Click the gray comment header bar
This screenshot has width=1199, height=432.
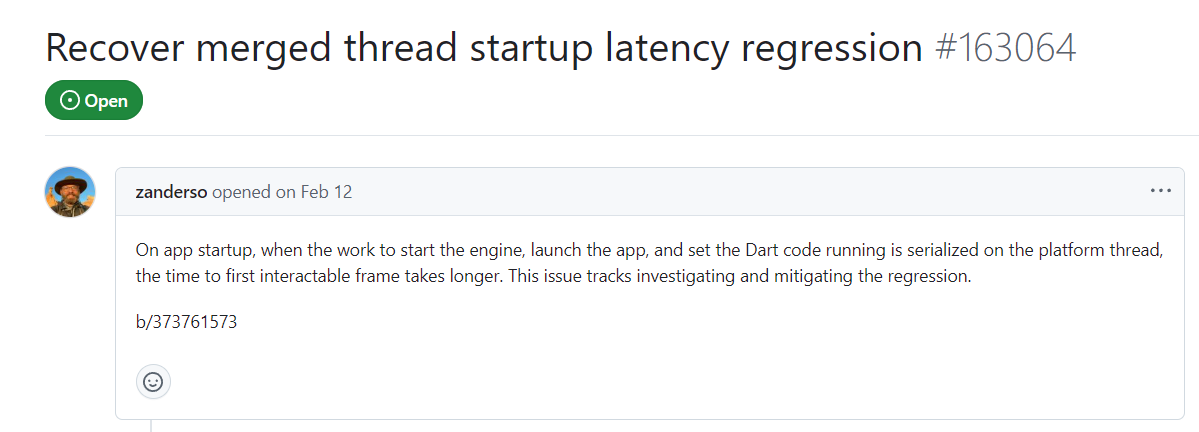[649, 192]
